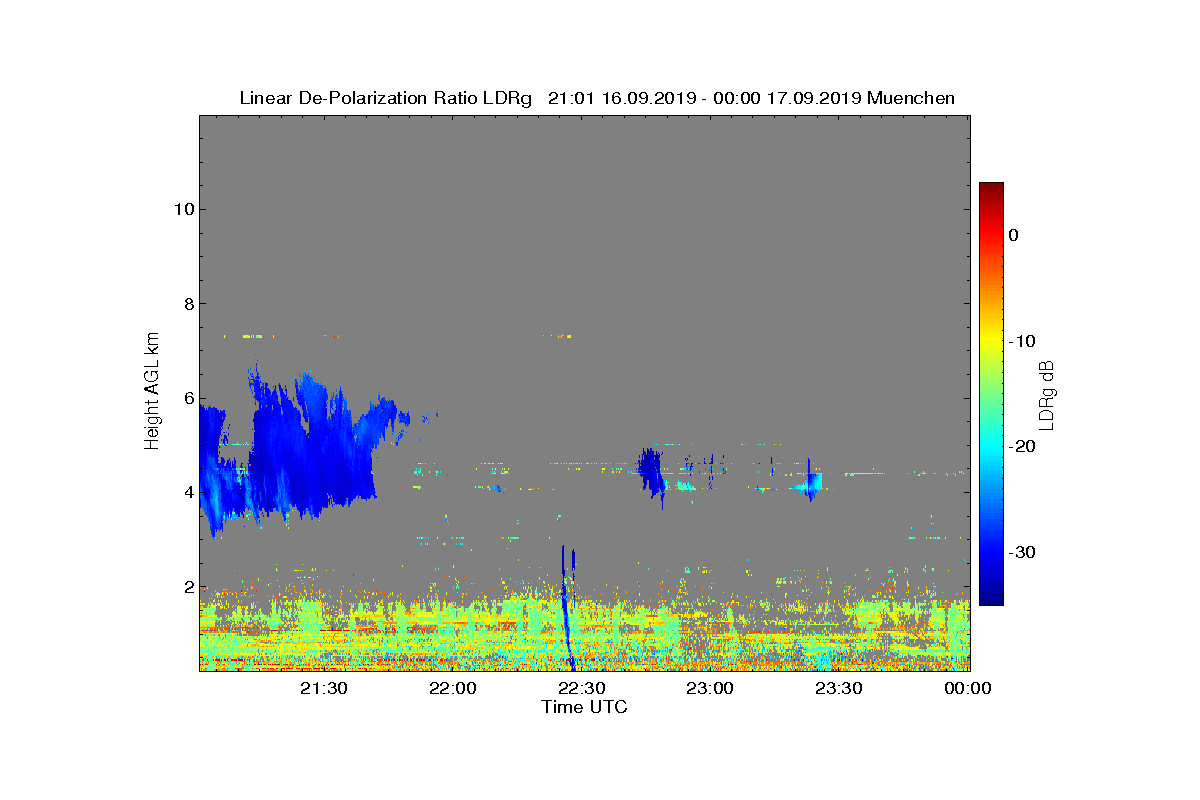The image size is (1200, 800).
Task: Click the 21:30 time tick label
Action: (x=324, y=688)
